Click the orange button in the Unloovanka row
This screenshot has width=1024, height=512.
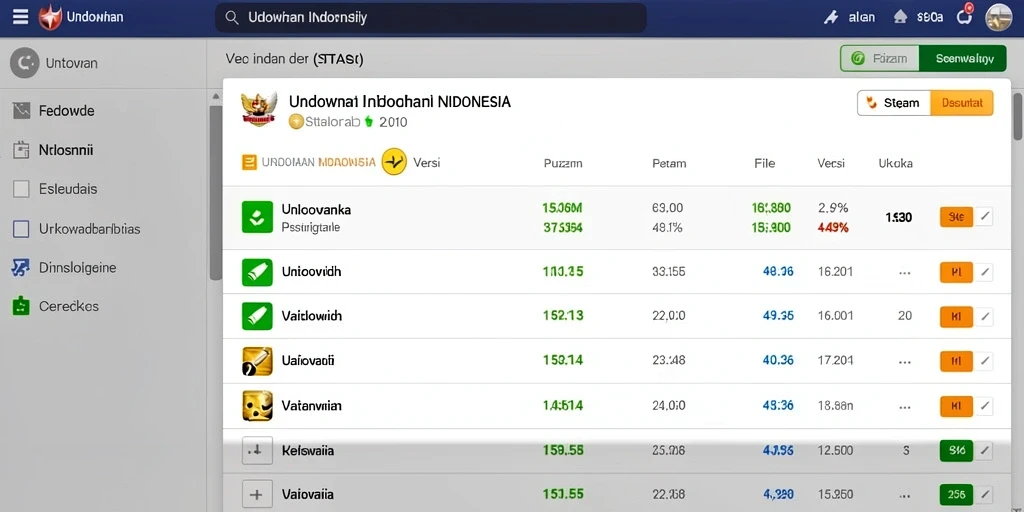pos(956,217)
